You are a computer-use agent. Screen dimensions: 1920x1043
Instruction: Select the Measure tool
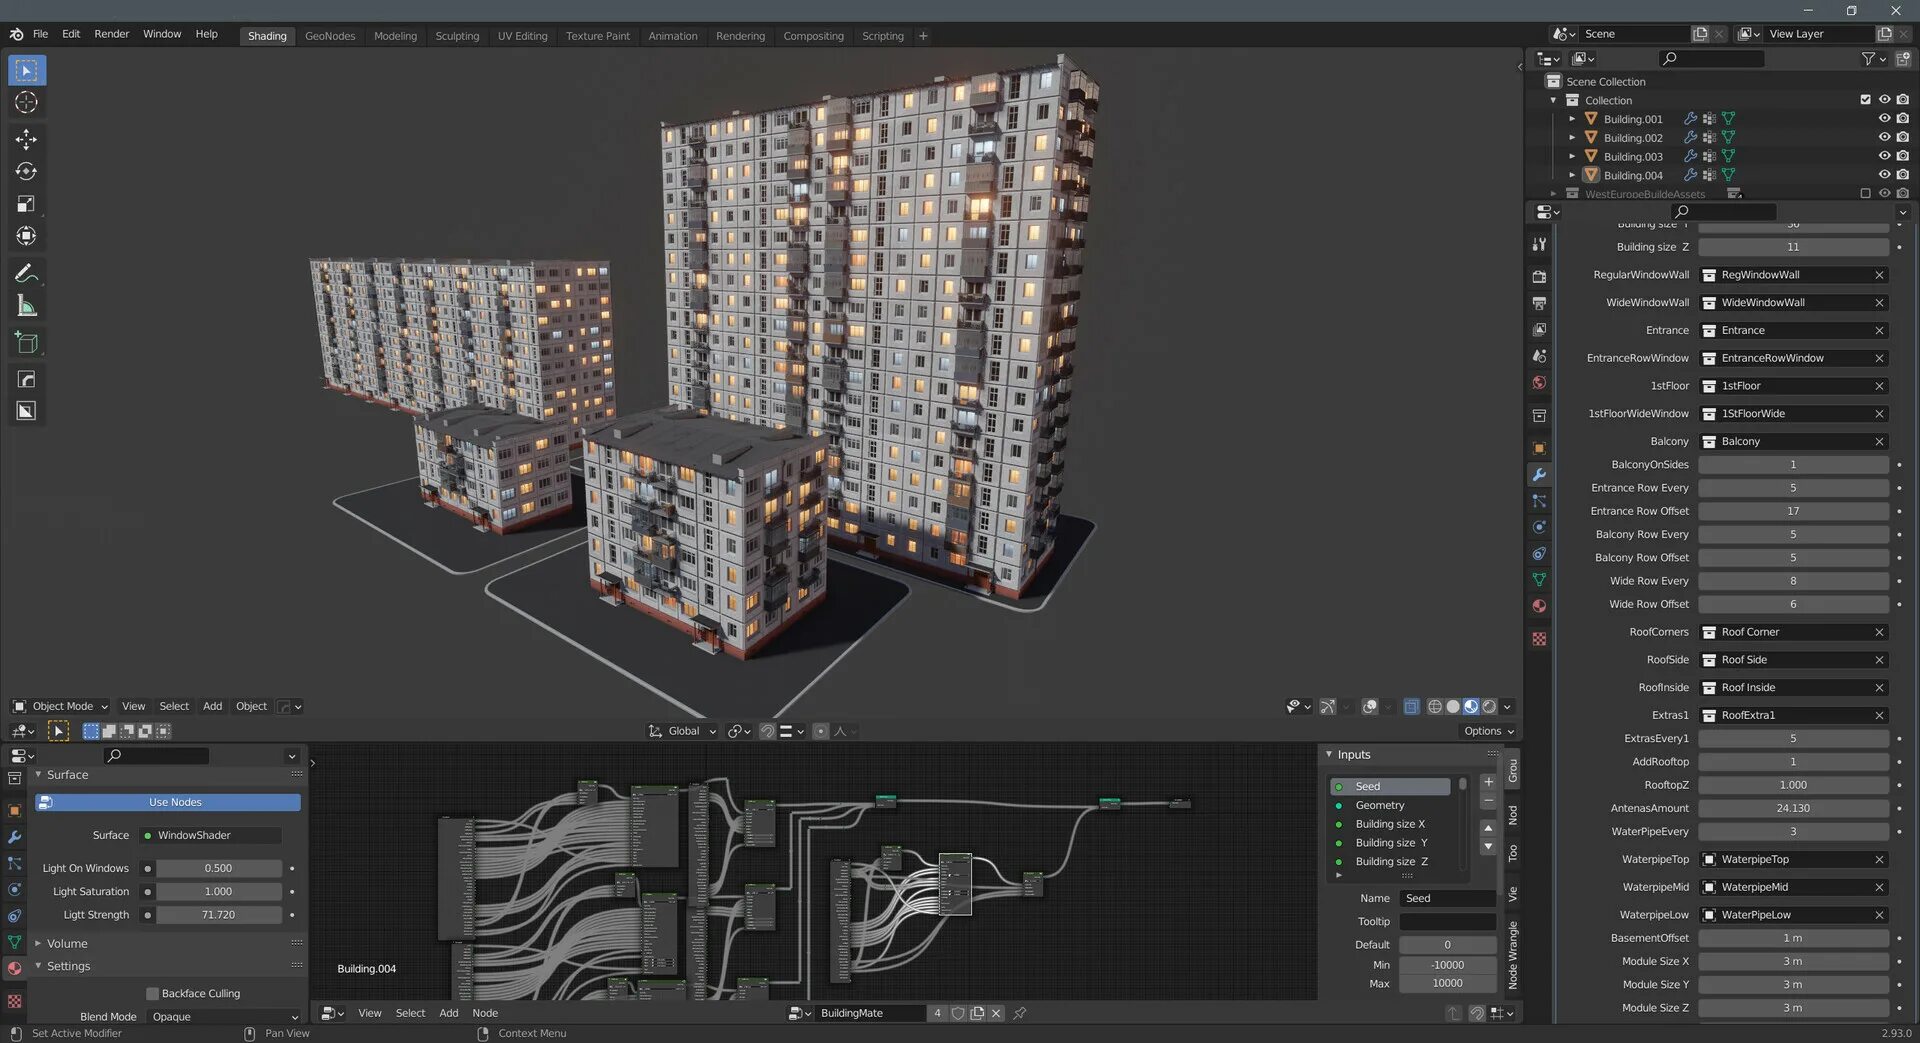click(x=26, y=307)
